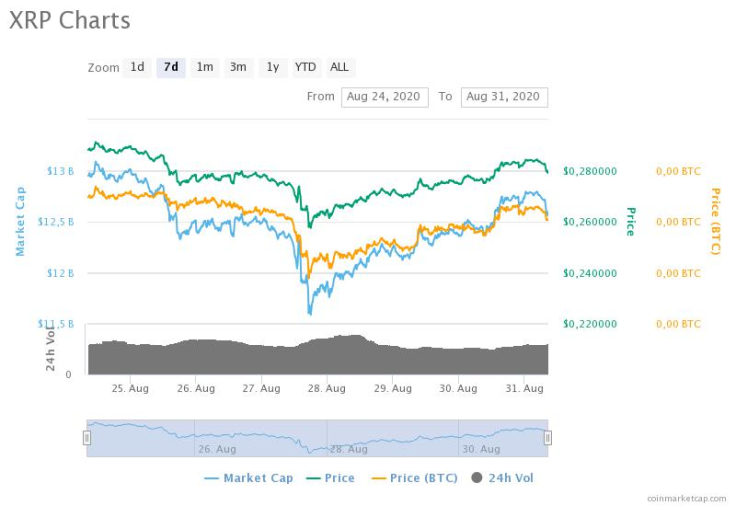Select the 7d zoom range

(171, 68)
